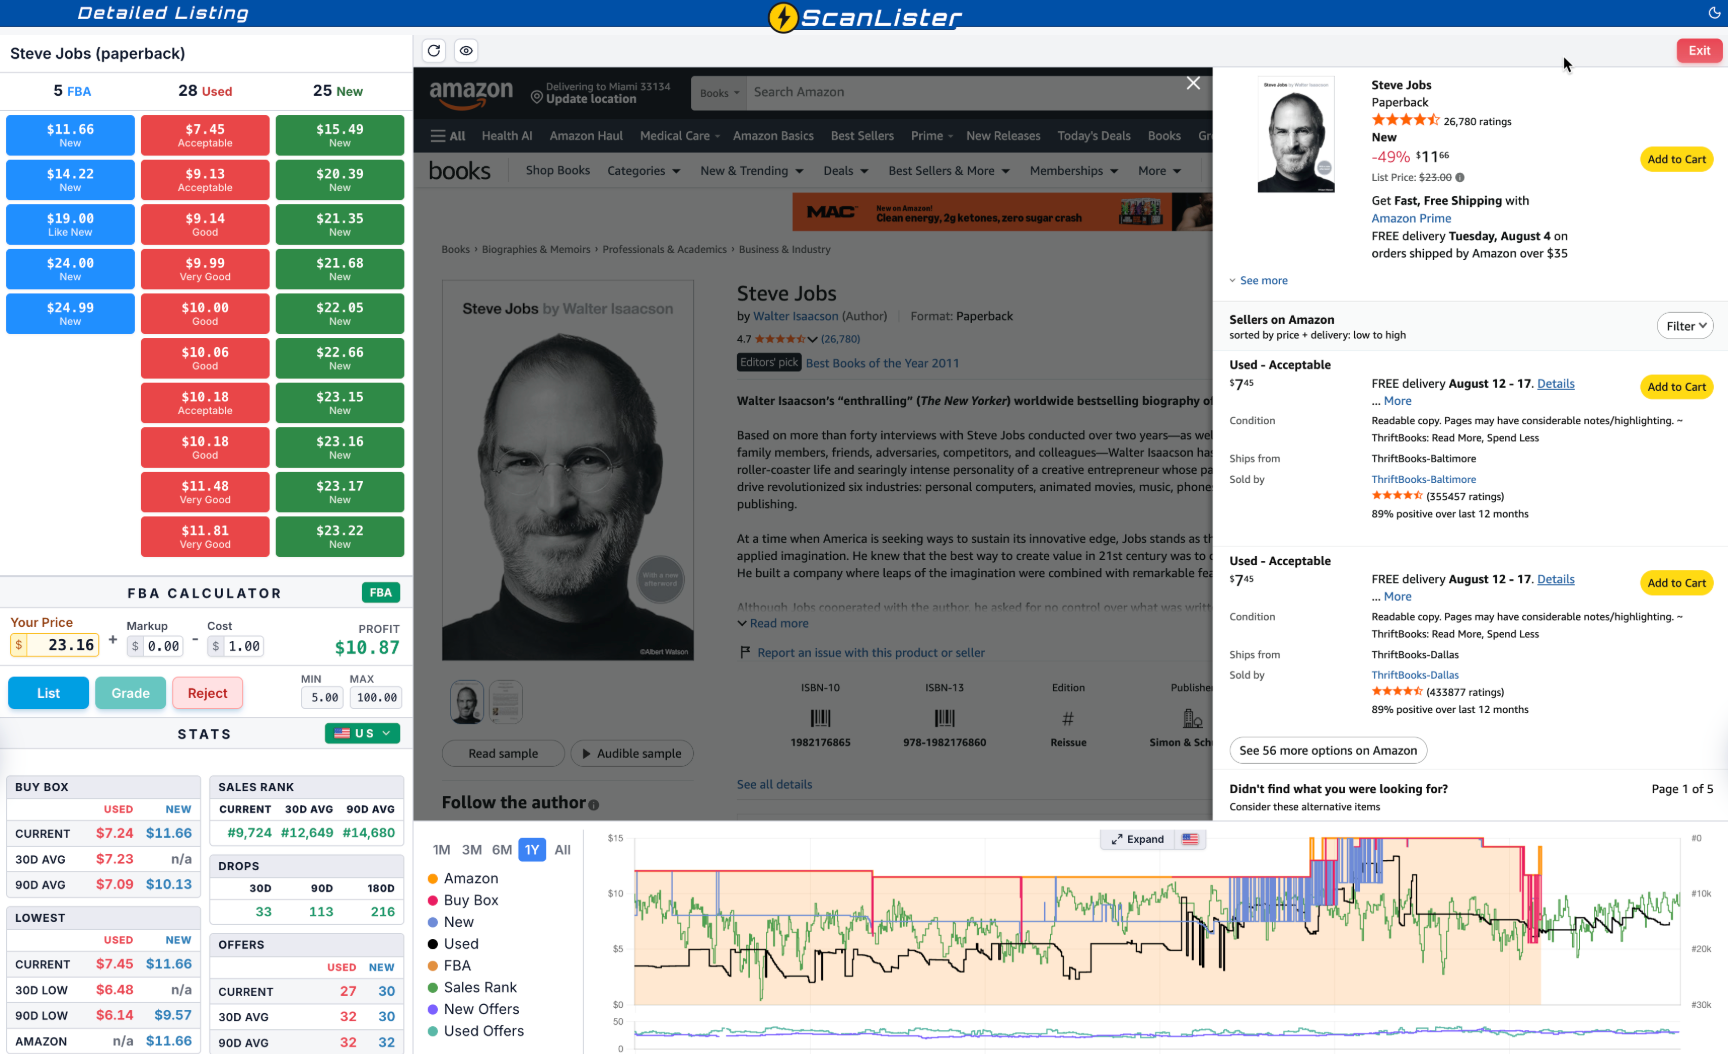Screen dimensions: 1728x1054
Task: Open Amazon hamburger All menu
Action: [448, 136]
